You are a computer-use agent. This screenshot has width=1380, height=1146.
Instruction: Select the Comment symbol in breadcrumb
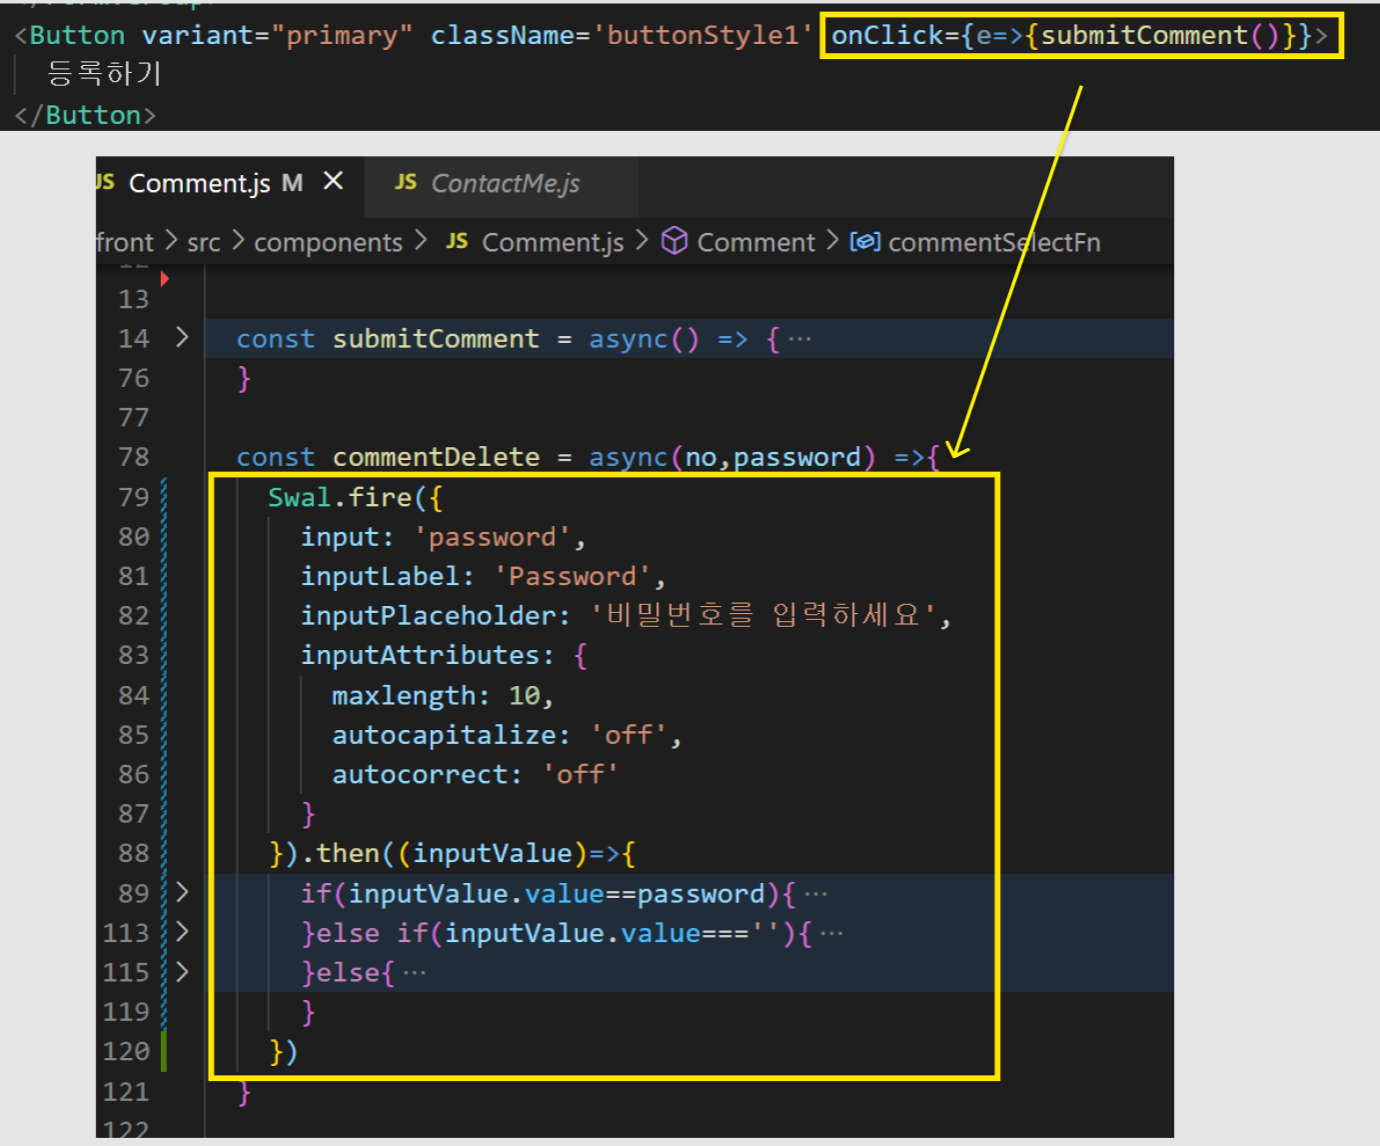[x=756, y=242]
